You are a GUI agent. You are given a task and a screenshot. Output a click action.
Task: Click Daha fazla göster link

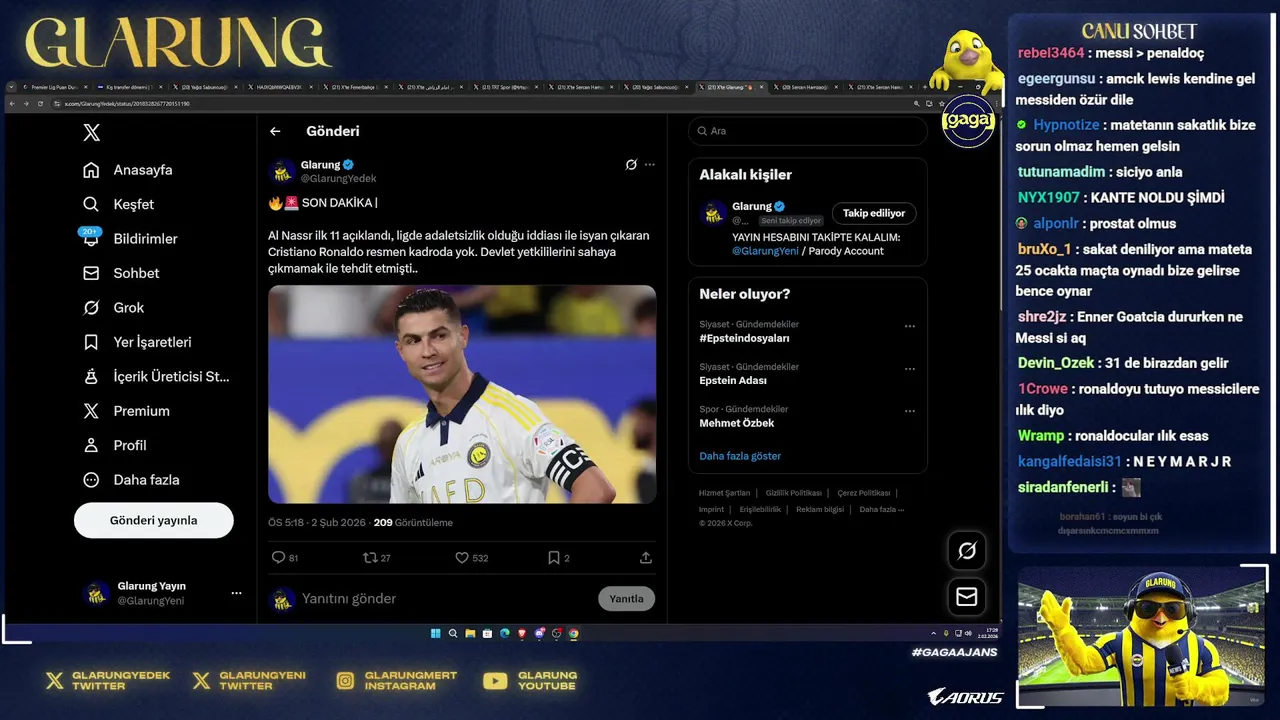(740, 456)
